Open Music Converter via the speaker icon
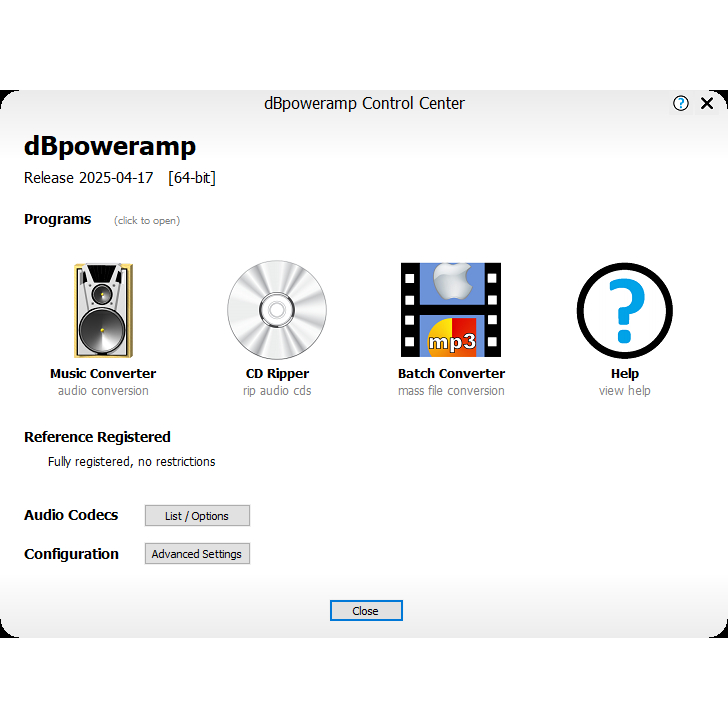 (x=103, y=310)
